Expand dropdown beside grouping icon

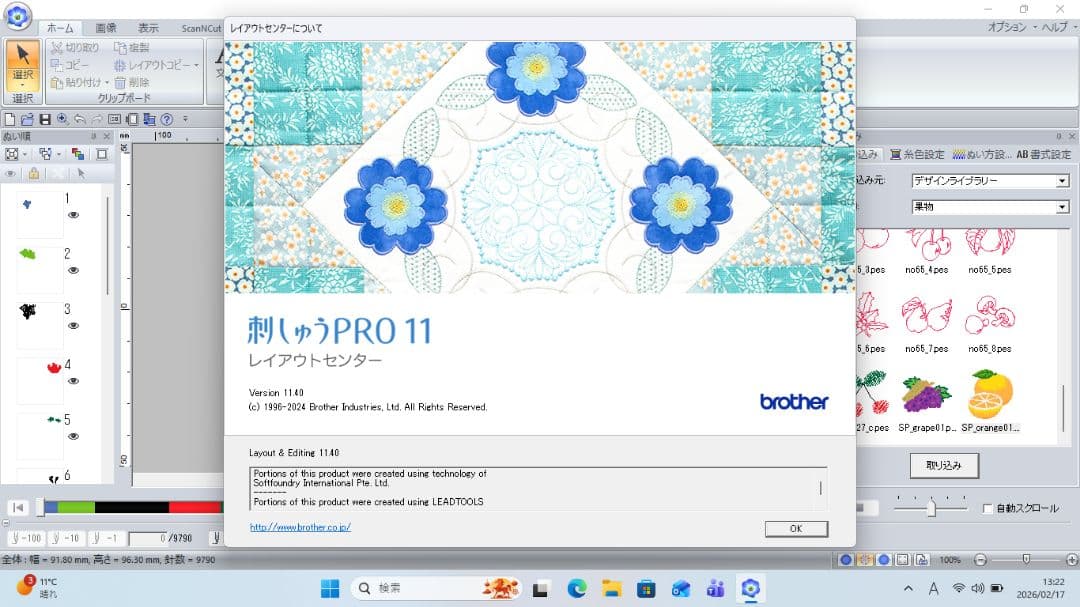tap(59, 154)
